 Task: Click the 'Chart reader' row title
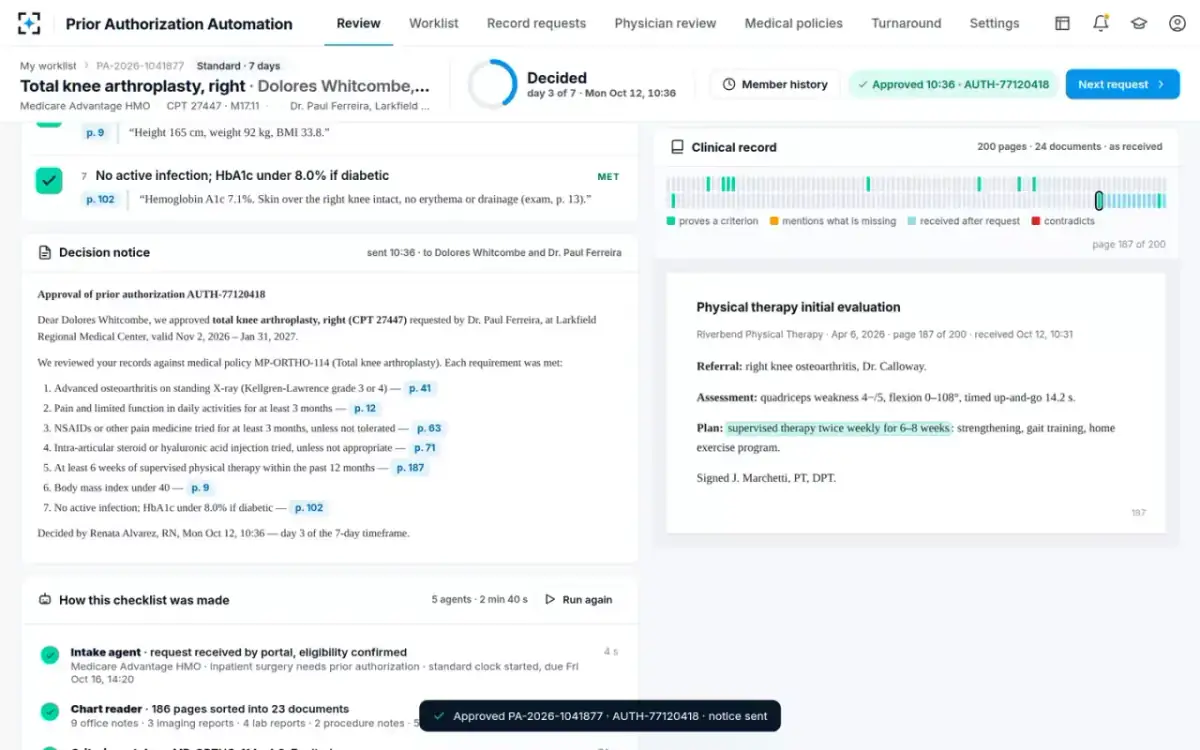pos(106,709)
